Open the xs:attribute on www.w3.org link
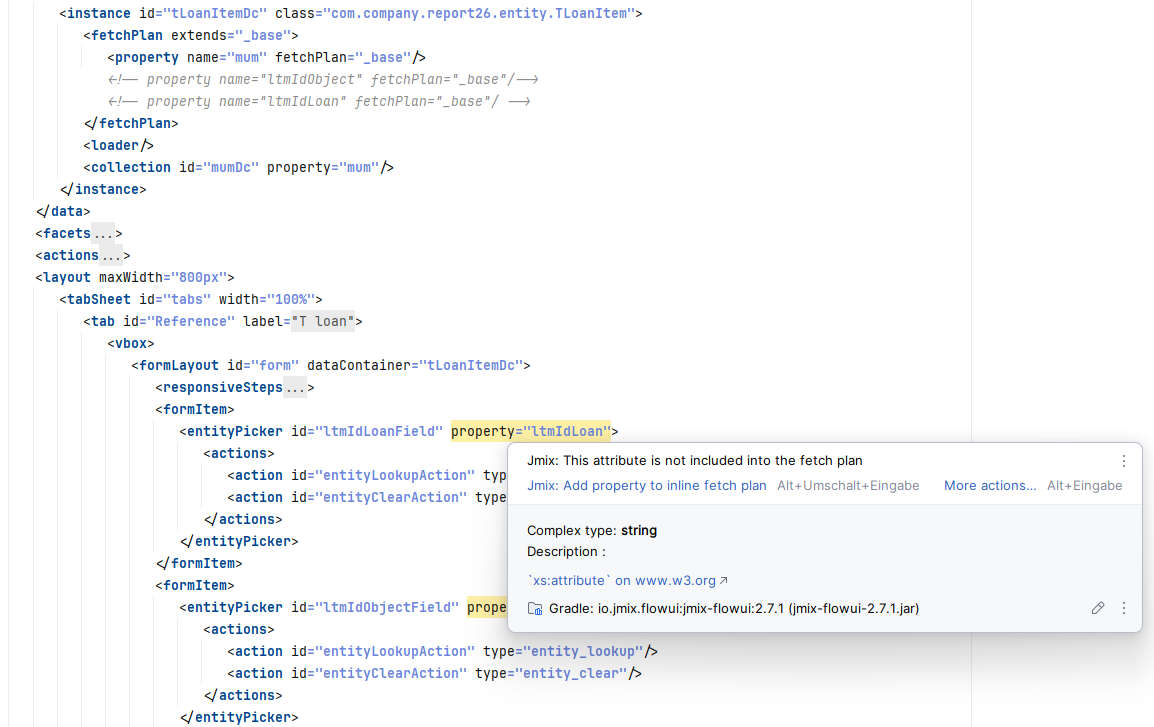The width and height of the screenshot is (1154, 727). (627, 580)
